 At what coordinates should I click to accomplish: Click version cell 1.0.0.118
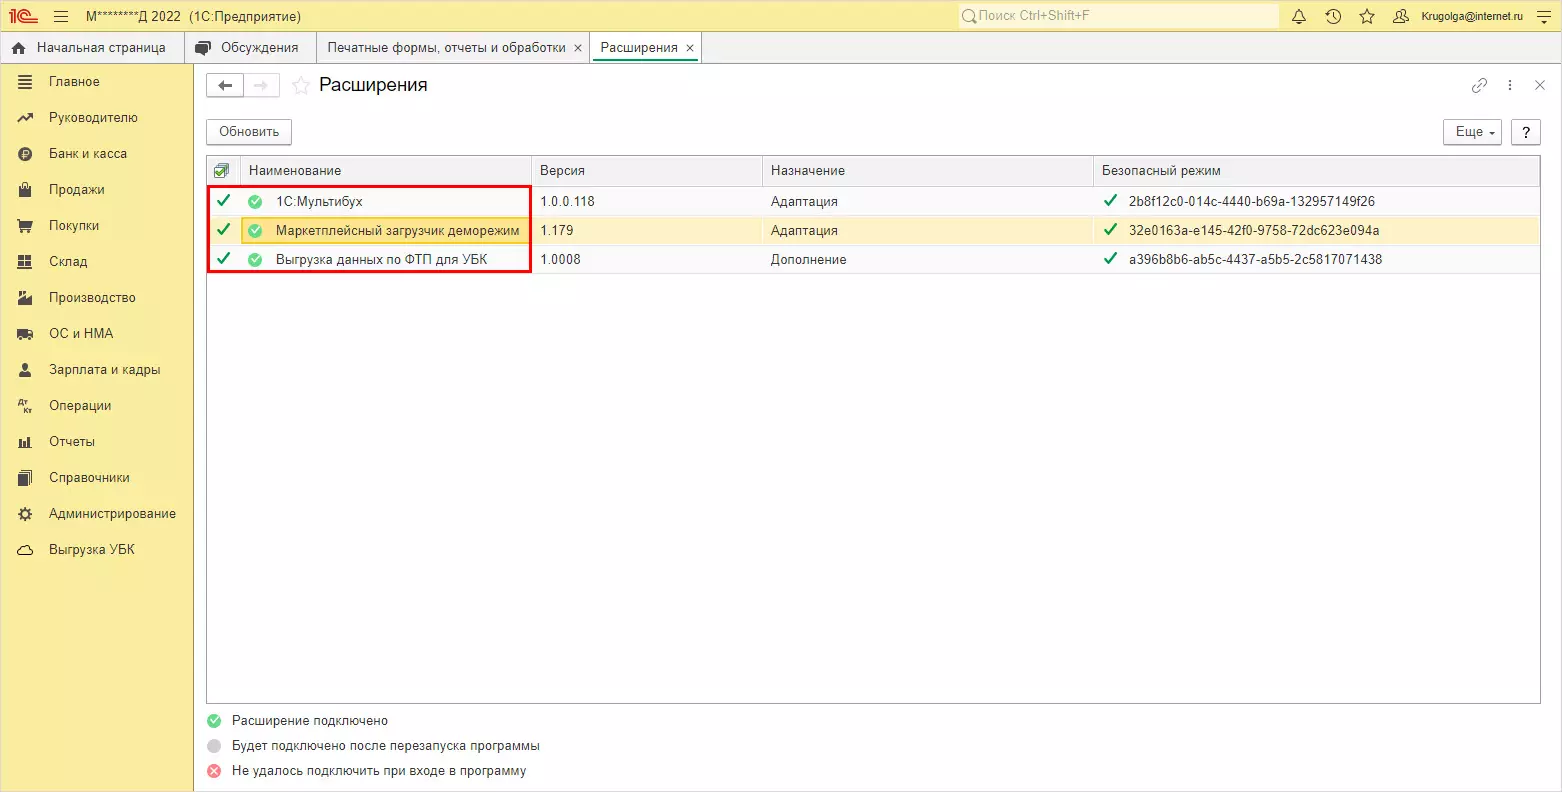pos(567,201)
